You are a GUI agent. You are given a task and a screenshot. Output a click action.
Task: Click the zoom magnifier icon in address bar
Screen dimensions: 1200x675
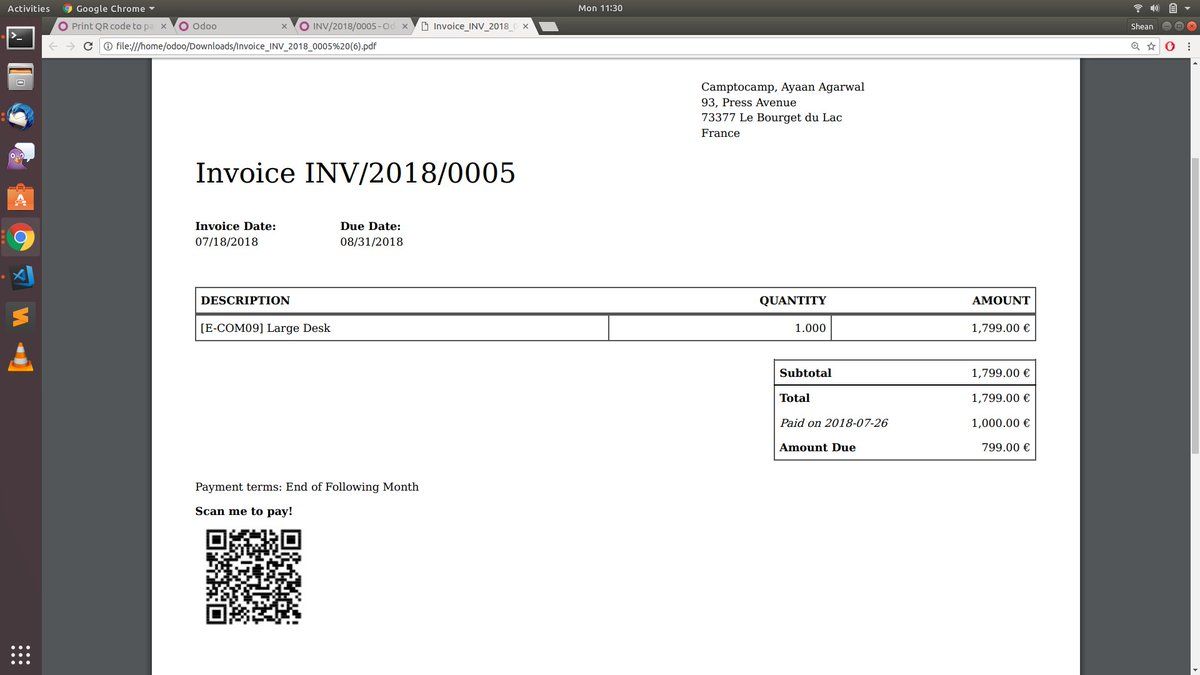pyautogui.click(x=1135, y=46)
